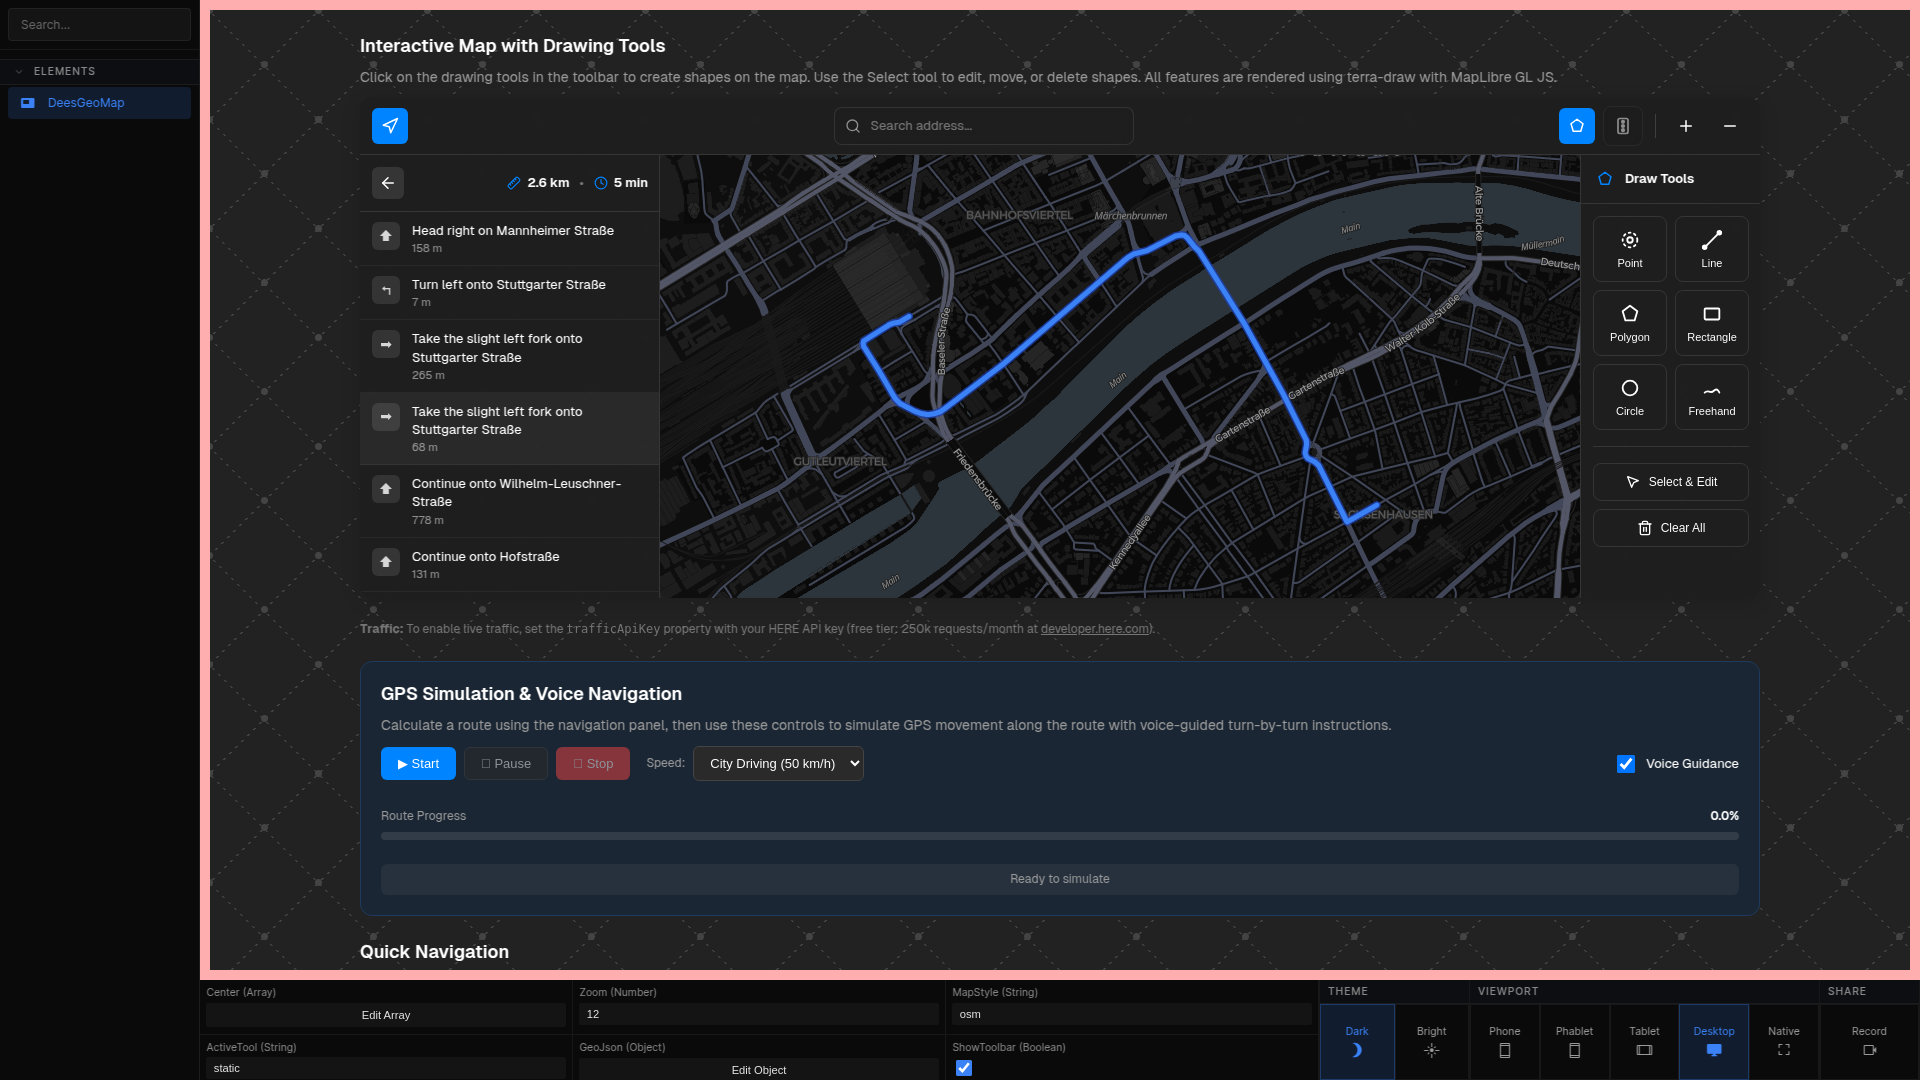Select the Point draw tool
Image resolution: width=1920 pixels, height=1080 pixels.
(x=1629, y=249)
